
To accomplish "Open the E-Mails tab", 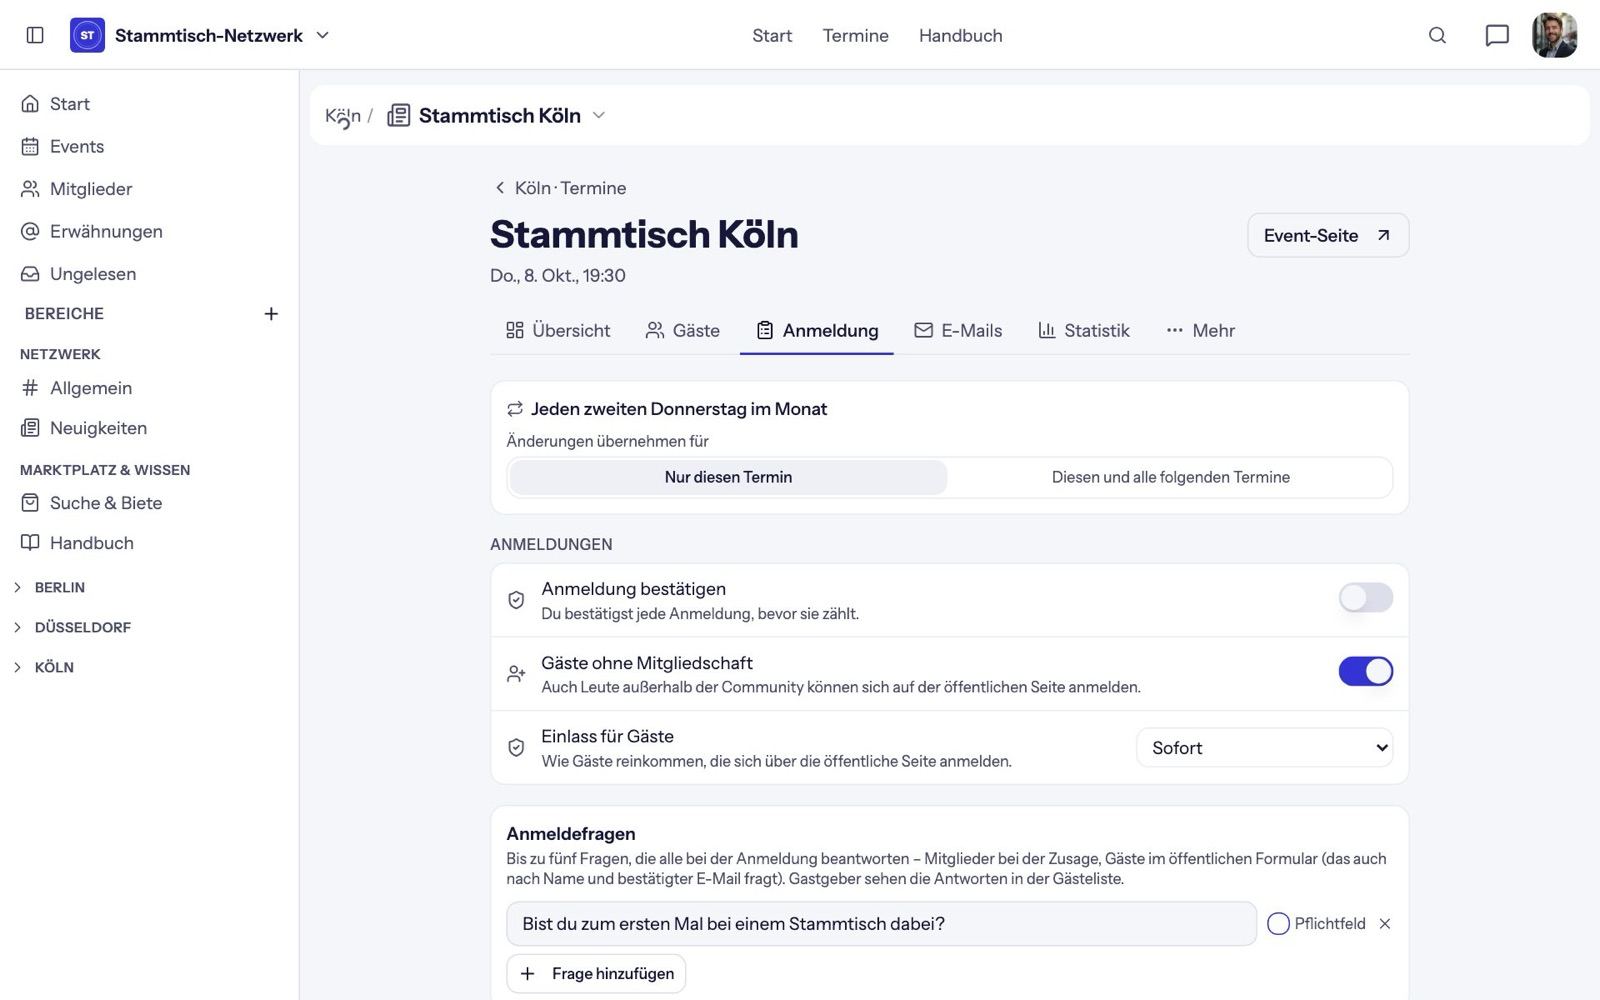I will (x=958, y=330).
